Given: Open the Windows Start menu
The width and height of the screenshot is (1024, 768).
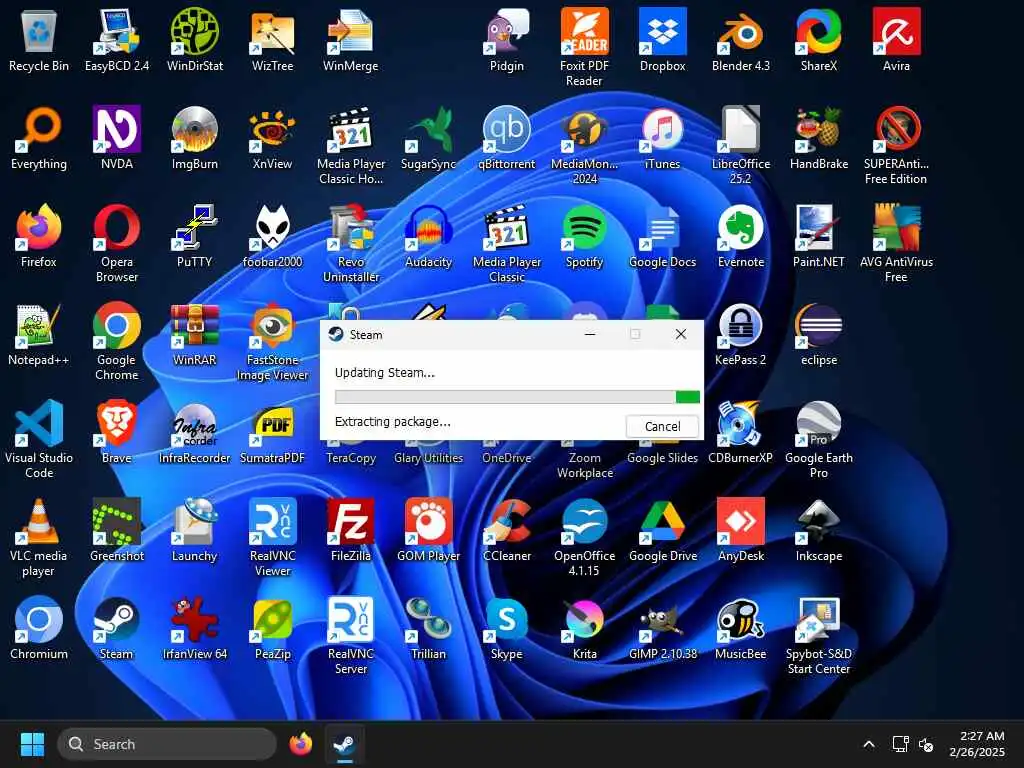Looking at the screenshot, I should pyautogui.click(x=32, y=744).
